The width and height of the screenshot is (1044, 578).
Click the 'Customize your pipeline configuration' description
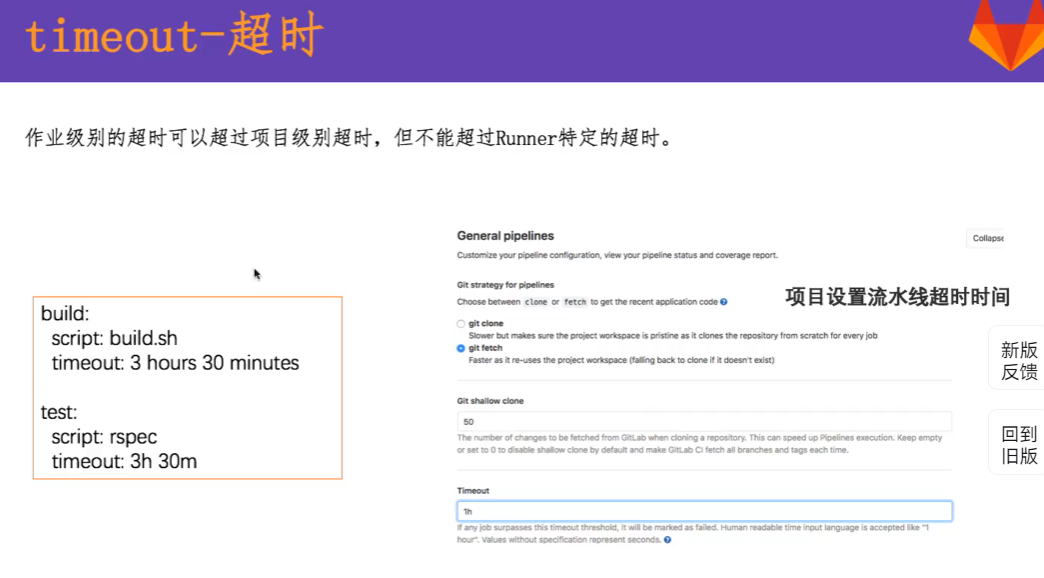click(x=617, y=255)
